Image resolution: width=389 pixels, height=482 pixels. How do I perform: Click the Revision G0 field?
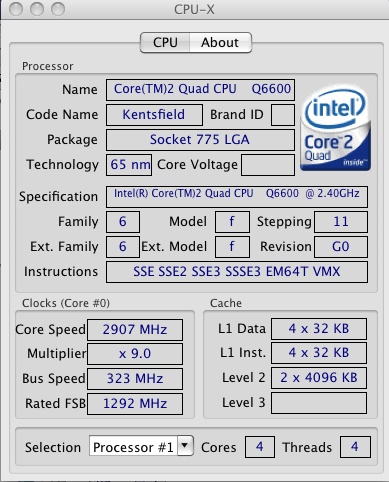click(341, 247)
